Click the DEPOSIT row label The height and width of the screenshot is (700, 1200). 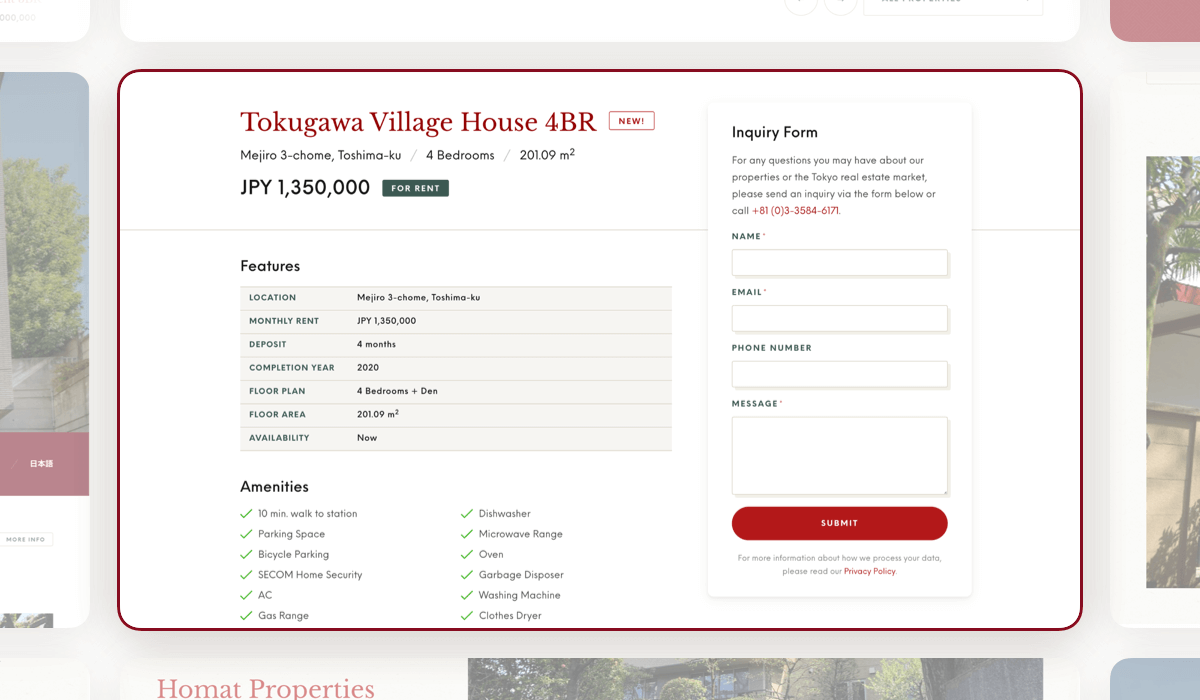coord(268,344)
